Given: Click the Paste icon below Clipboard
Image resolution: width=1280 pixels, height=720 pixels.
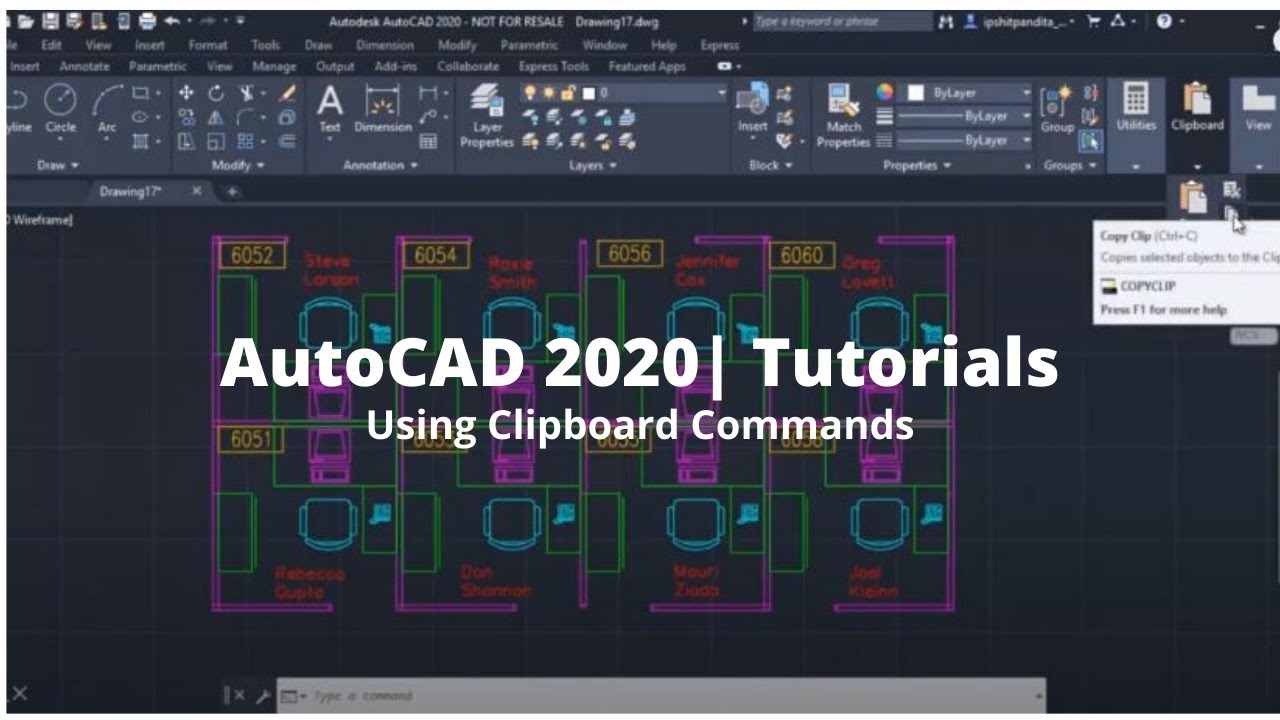Looking at the screenshot, I should [1192, 197].
